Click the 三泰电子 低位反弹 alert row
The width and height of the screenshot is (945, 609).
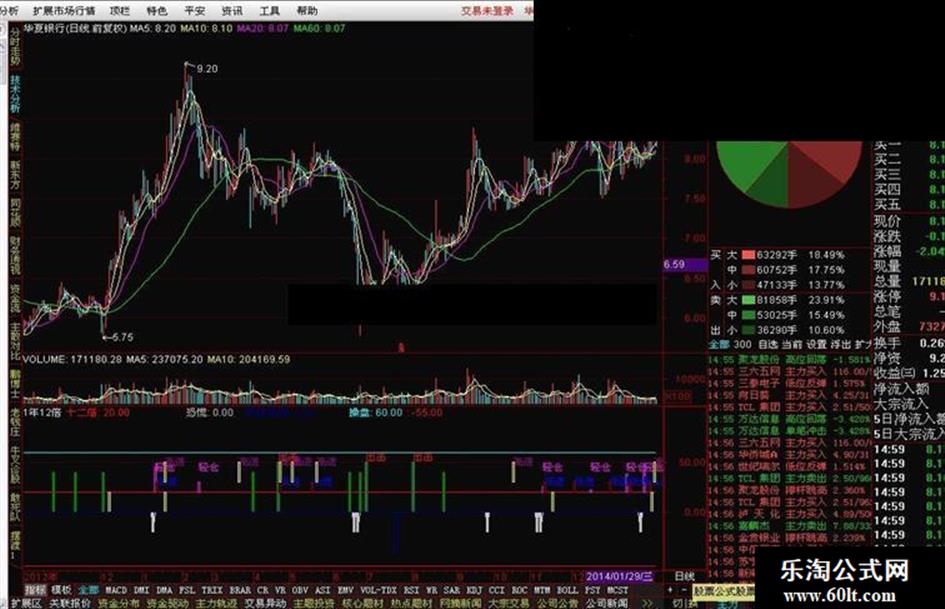790,383
